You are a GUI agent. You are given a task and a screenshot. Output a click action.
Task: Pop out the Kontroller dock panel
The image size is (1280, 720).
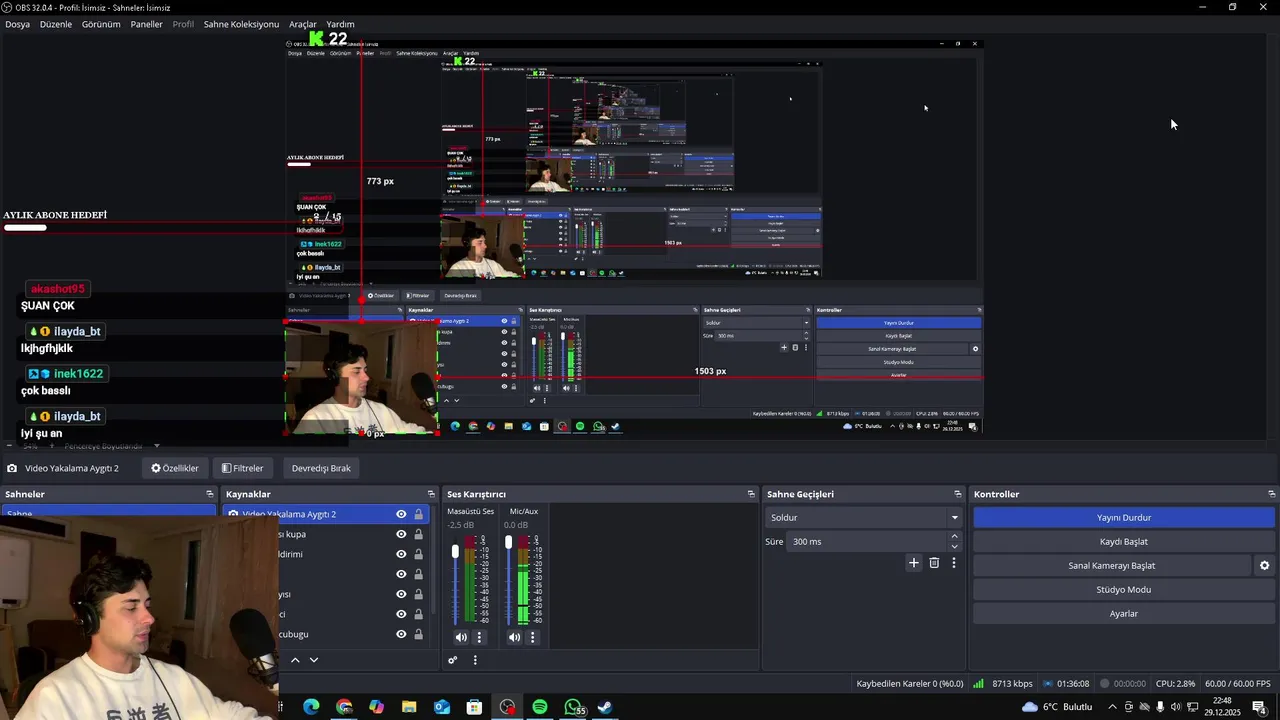point(1272,494)
